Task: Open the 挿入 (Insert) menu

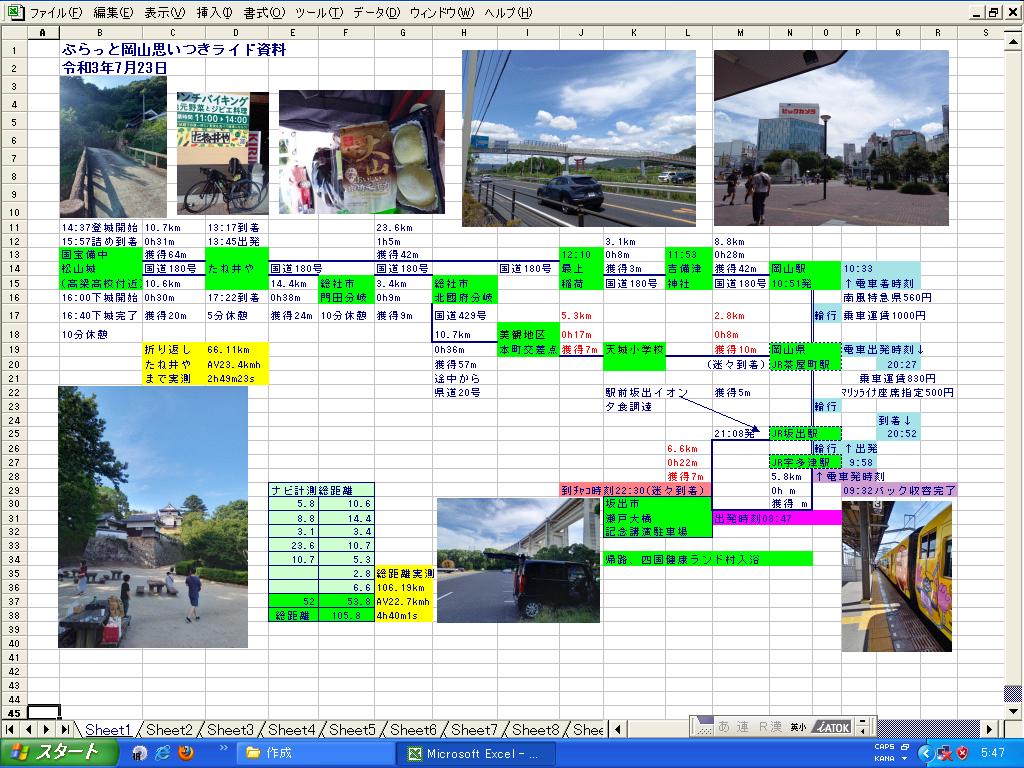Action: coord(214,12)
